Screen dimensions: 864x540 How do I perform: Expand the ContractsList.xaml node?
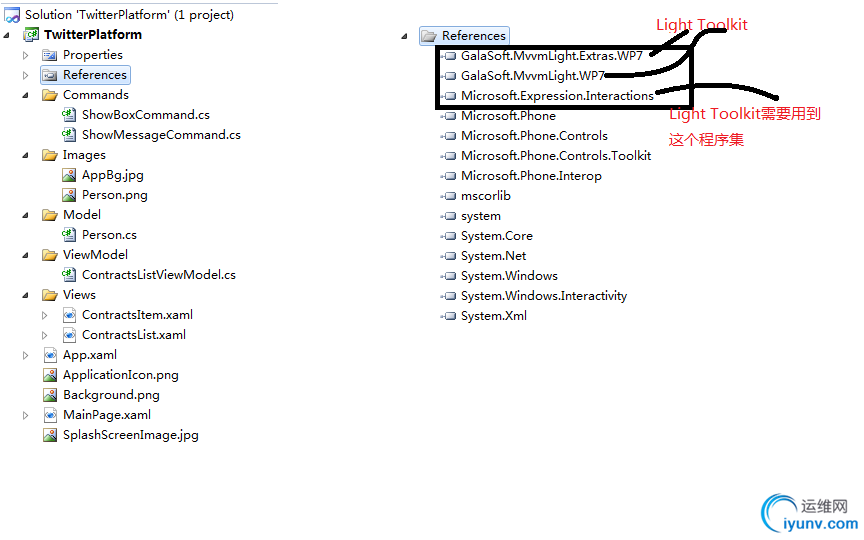click(45, 335)
